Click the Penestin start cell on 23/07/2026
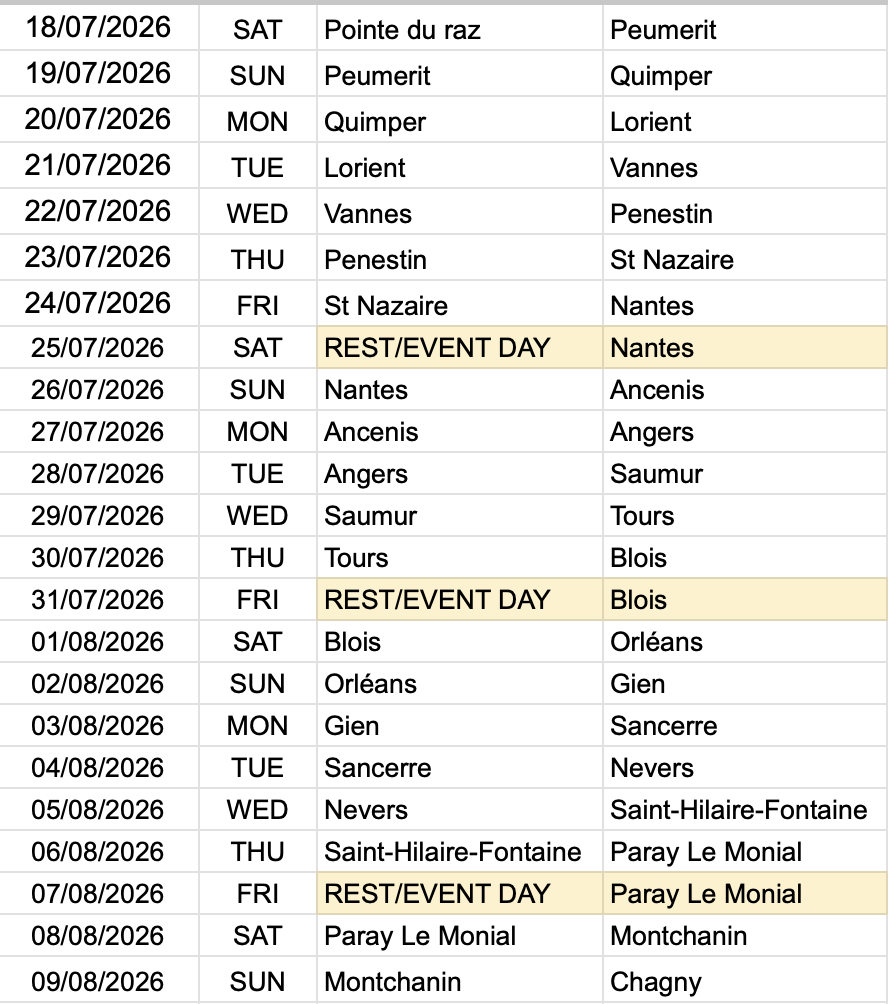 pos(460,259)
